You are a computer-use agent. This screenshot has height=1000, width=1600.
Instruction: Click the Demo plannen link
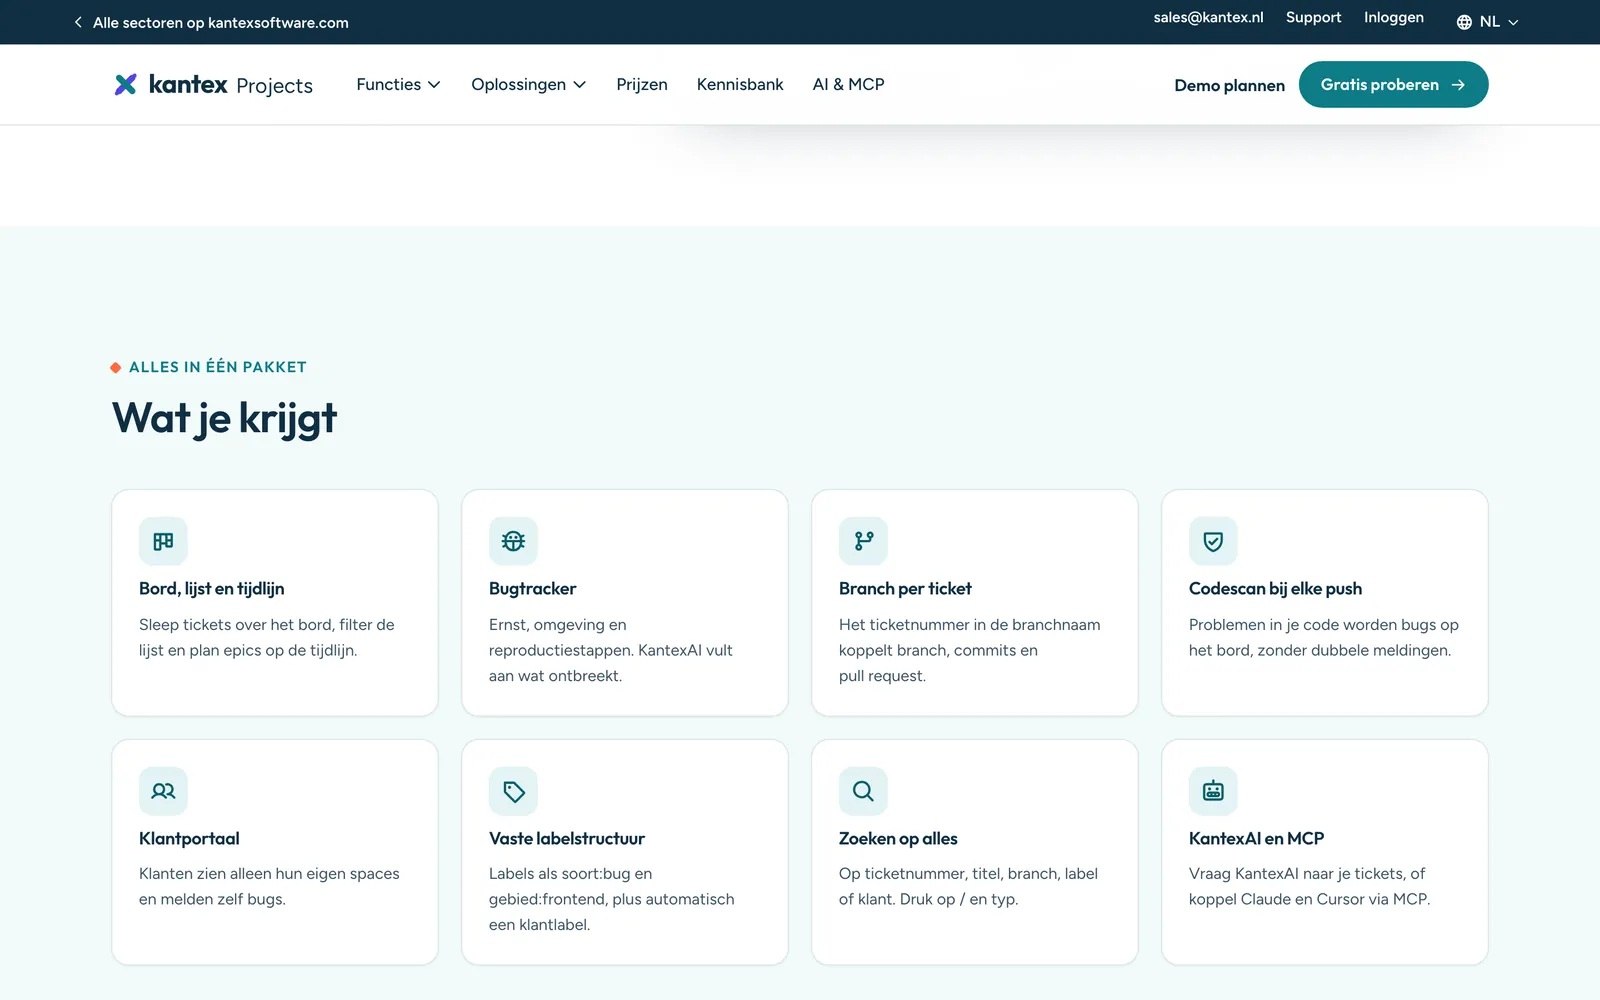point(1229,86)
